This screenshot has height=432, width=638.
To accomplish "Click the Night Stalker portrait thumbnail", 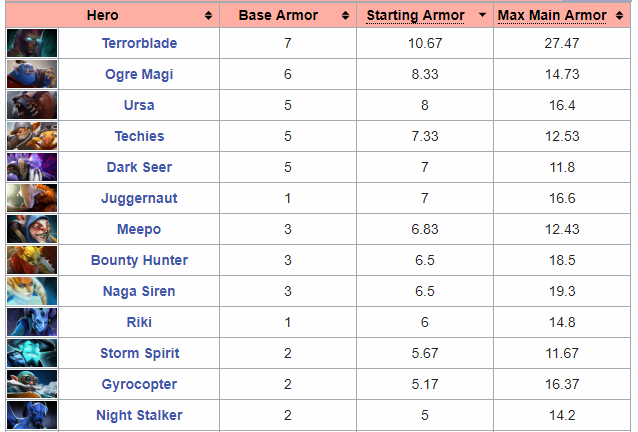I will point(32,415).
